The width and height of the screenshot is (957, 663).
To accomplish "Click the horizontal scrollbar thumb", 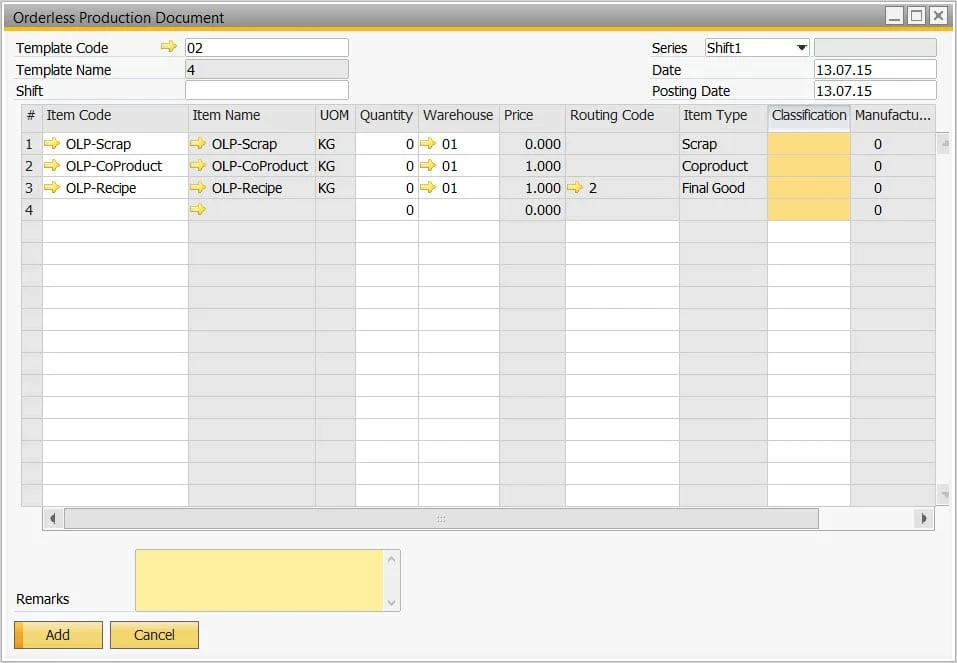I will tap(441, 518).
